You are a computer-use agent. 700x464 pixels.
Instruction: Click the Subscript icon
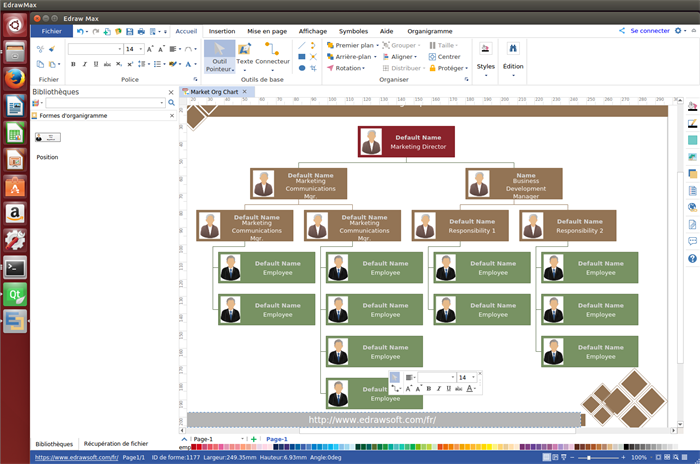click(119, 64)
